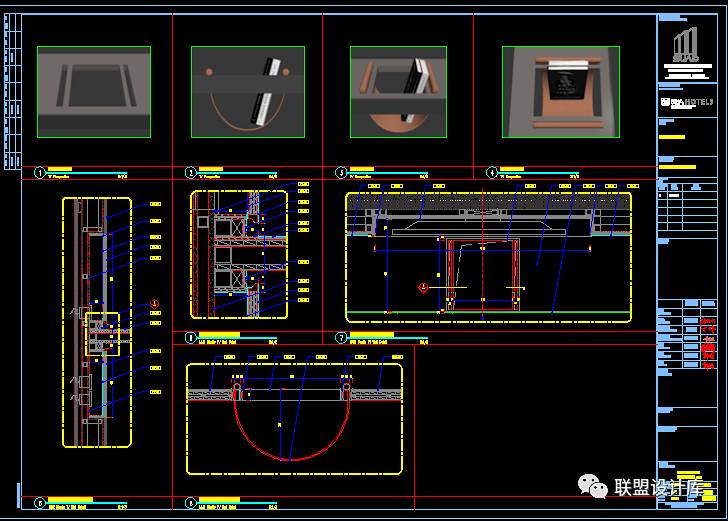Click the circled number 2 drawing marker
The image size is (728, 521).
click(x=191, y=173)
